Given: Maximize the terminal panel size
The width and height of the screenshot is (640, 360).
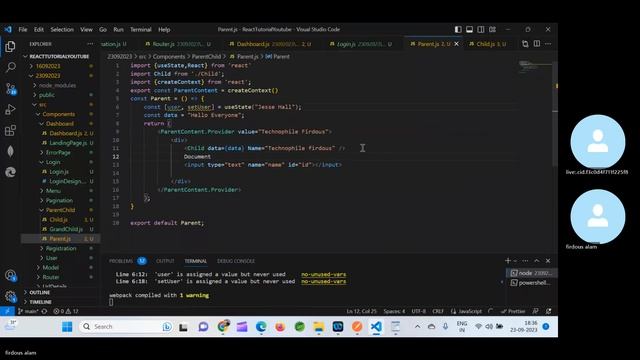Looking at the screenshot, I should click(537, 260).
